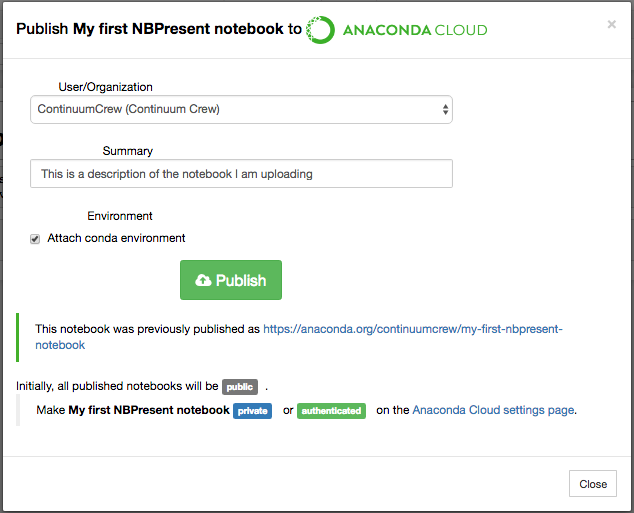The height and width of the screenshot is (513, 634).
Task: Click the User/Organization field label
Action: pyautogui.click(x=106, y=87)
